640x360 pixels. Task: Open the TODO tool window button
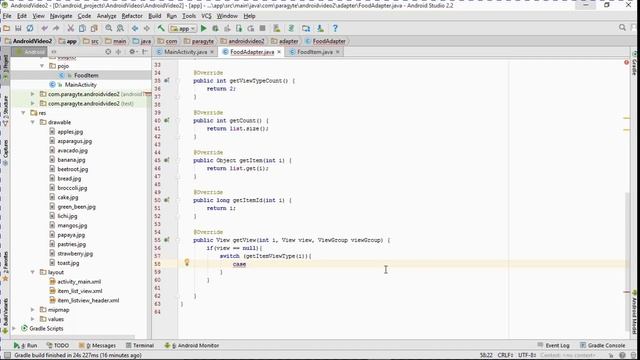pyautogui.click(x=58, y=345)
